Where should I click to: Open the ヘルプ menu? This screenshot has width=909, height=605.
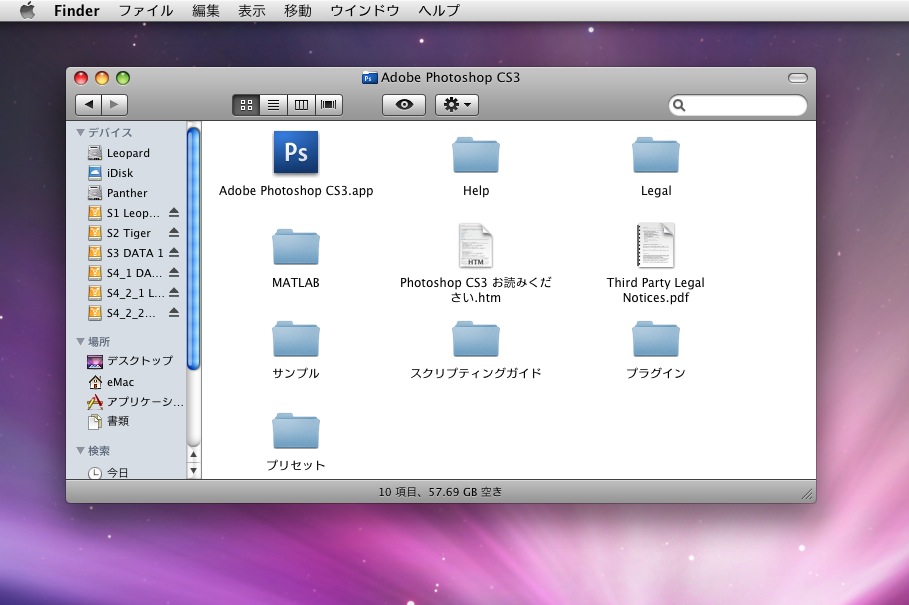pyautogui.click(x=439, y=10)
